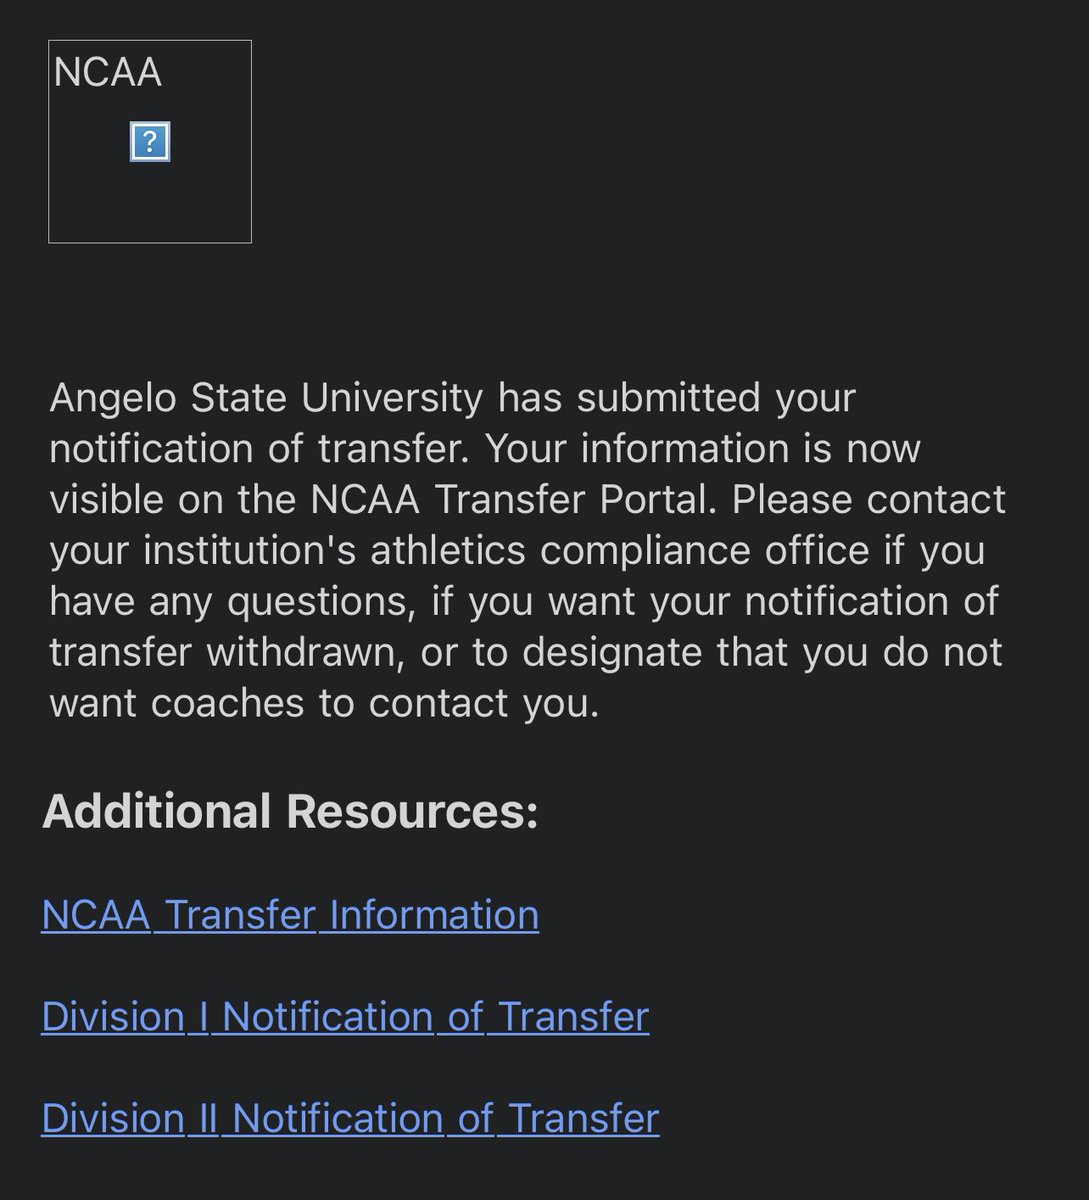This screenshot has width=1089, height=1200.
Task: Open the Division I Notification of Transfer link
Action: (345, 1017)
